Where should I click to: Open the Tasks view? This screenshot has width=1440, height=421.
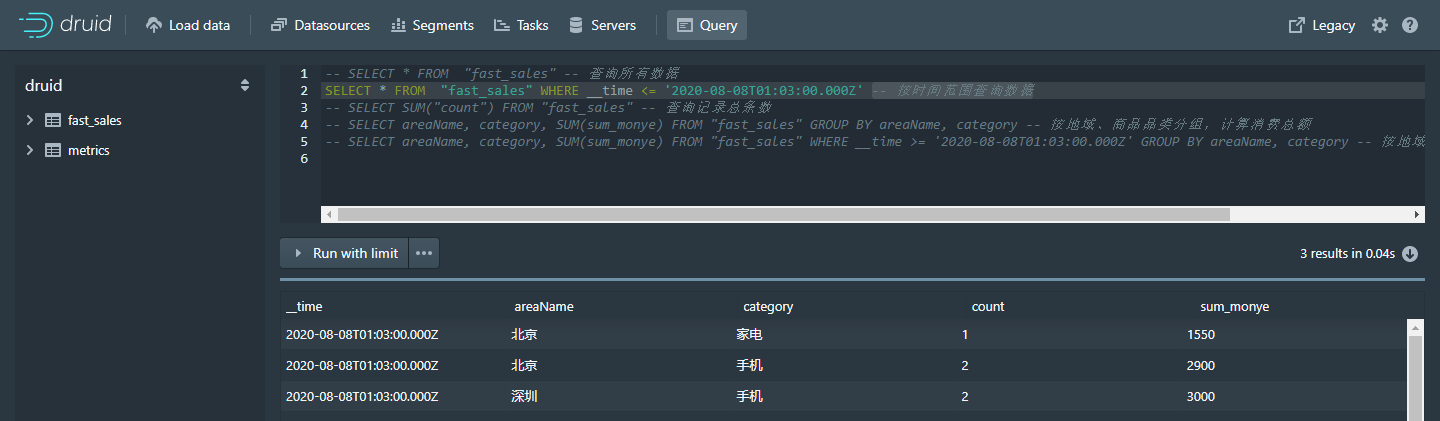coord(521,25)
